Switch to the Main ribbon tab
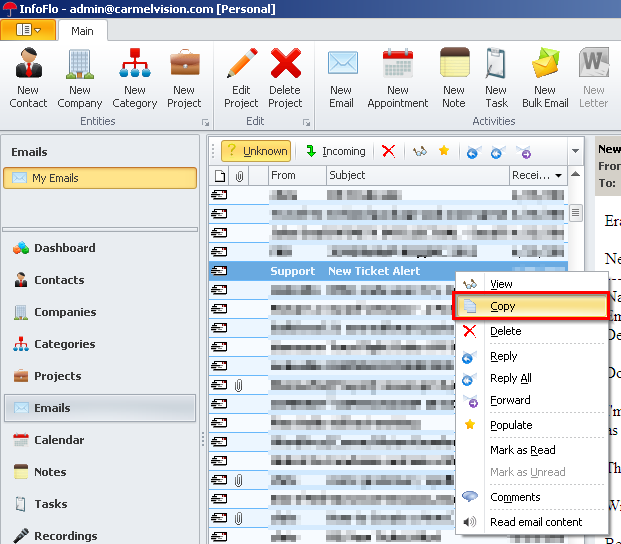Screen dimensions: 621x544 [x=82, y=30]
